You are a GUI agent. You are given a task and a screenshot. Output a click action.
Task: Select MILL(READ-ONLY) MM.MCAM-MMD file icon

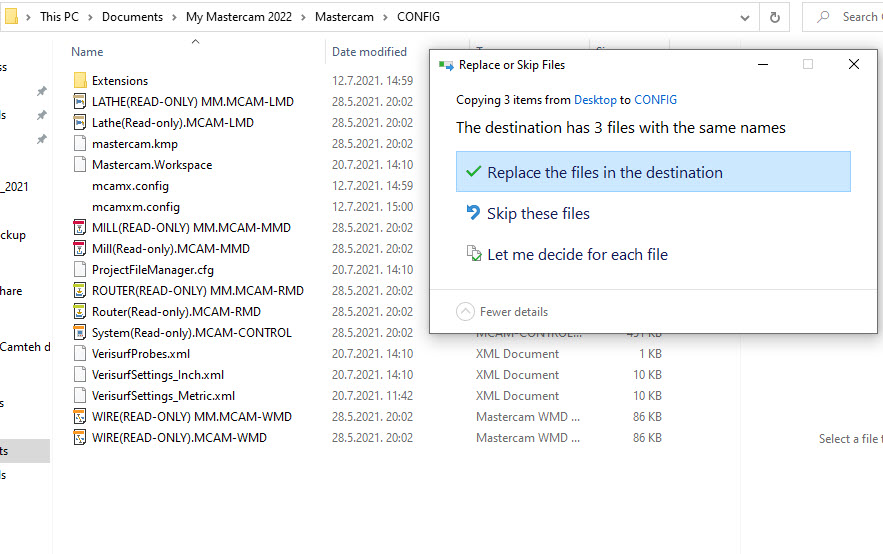[80, 227]
